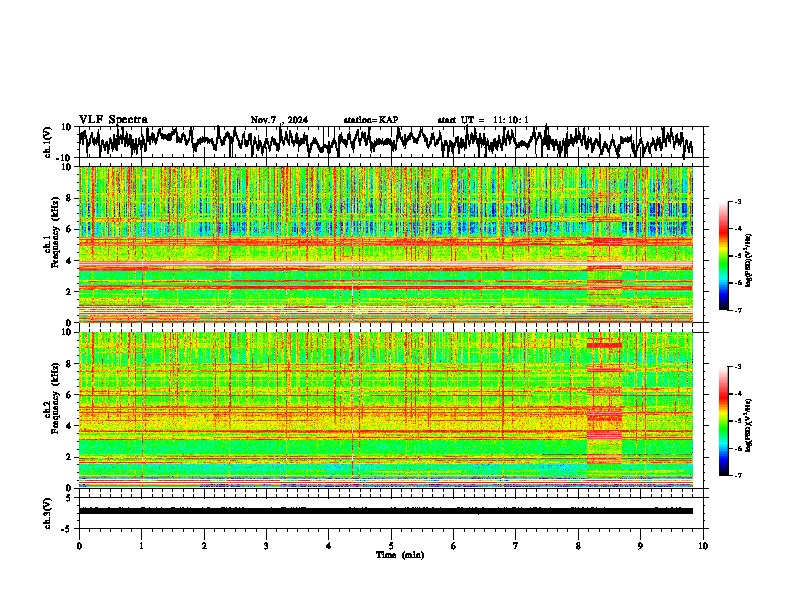The image size is (792, 612).
Task: Click inside the ch.2 spectrogram panel
Action: point(386,410)
